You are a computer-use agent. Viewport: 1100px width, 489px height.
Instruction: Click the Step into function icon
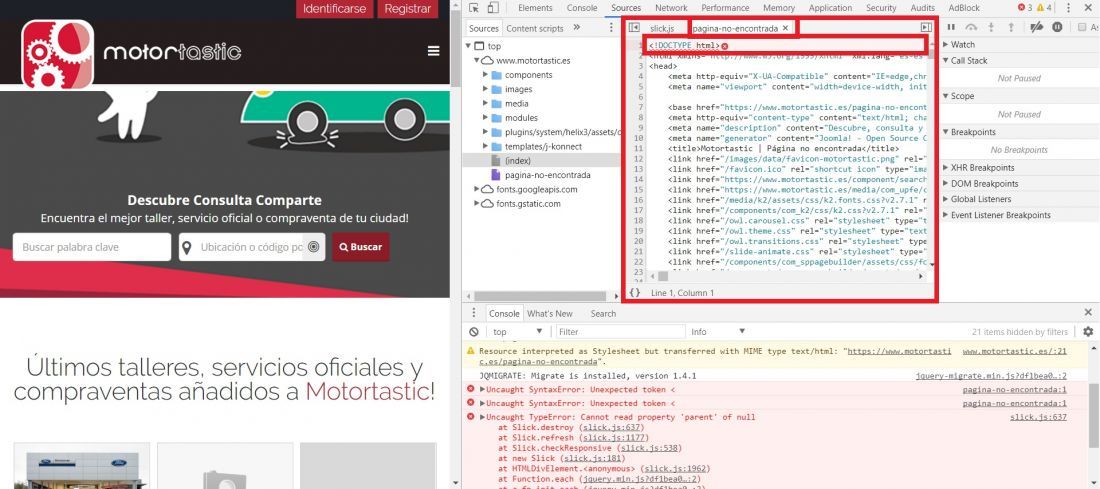[991, 27]
